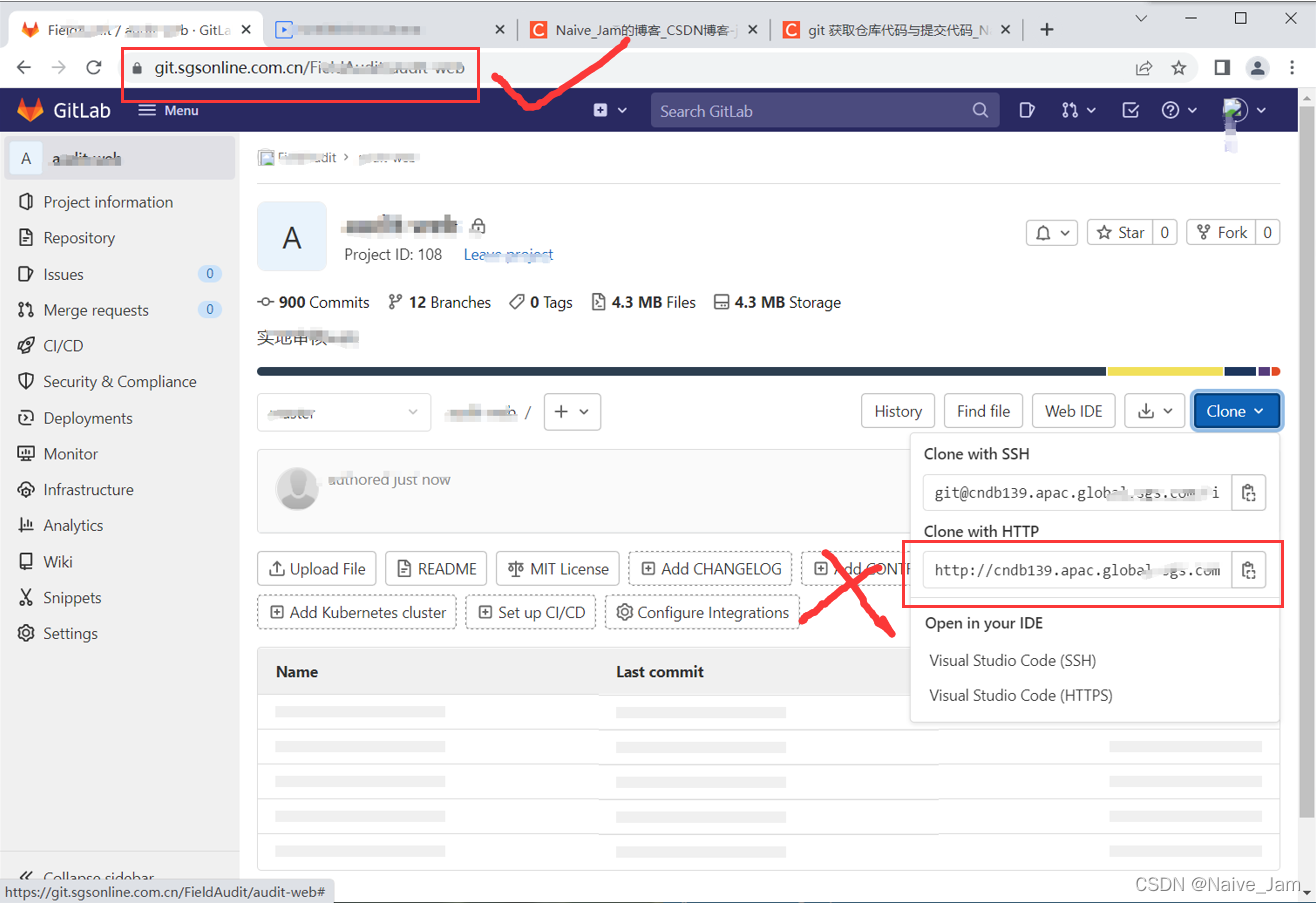
Task: Switch to the Naive_Jam CSDN blog tab
Action: pos(640,29)
